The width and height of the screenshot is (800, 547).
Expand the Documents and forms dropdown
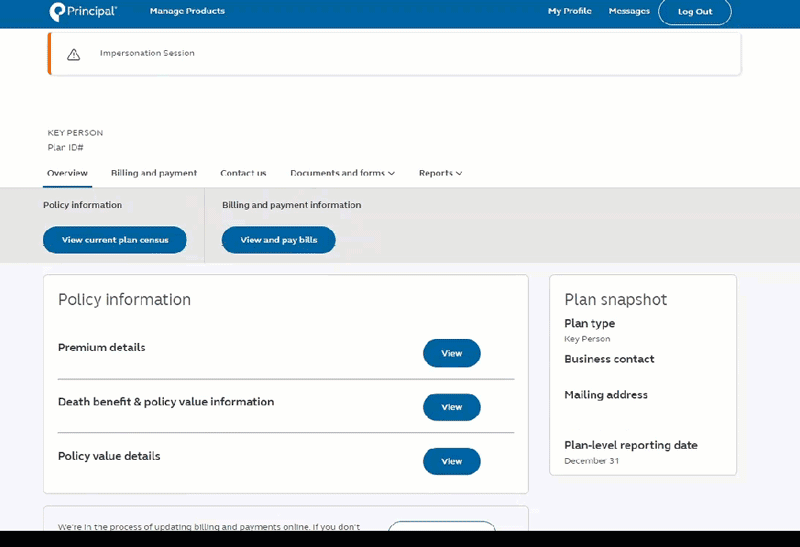pyautogui.click(x=342, y=173)
